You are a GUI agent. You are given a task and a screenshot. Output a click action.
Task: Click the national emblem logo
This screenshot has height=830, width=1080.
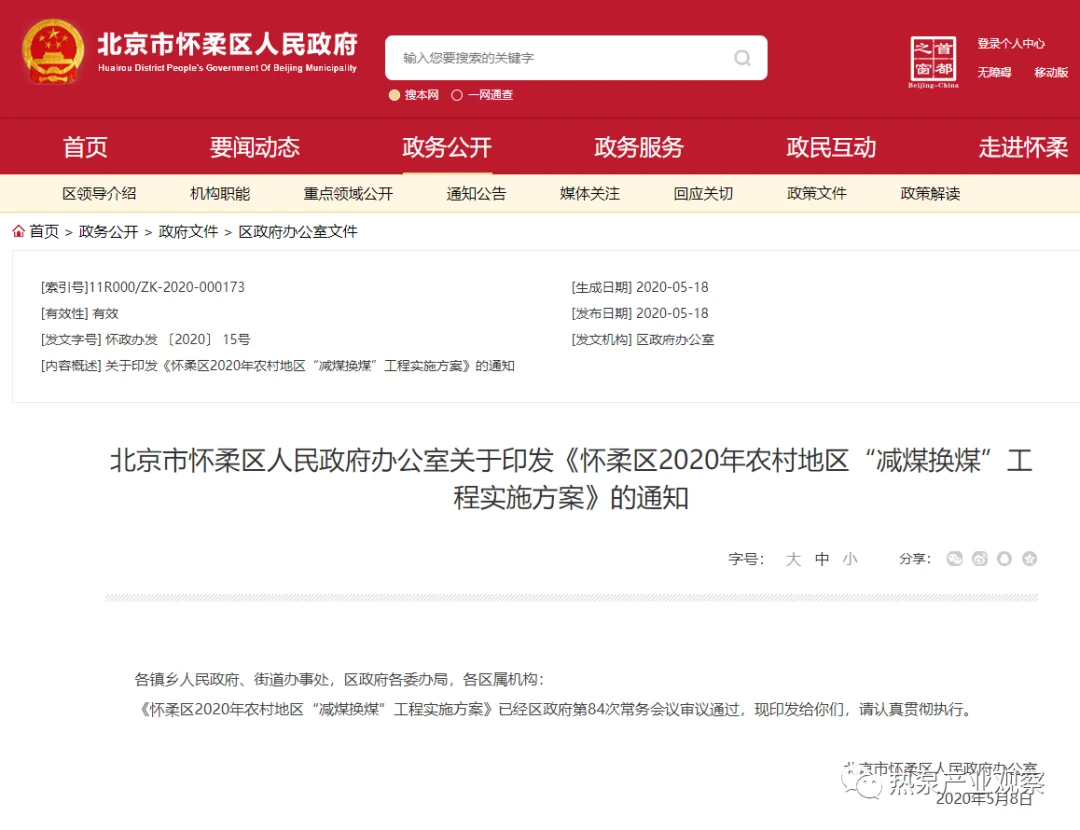tap(54, 53)
